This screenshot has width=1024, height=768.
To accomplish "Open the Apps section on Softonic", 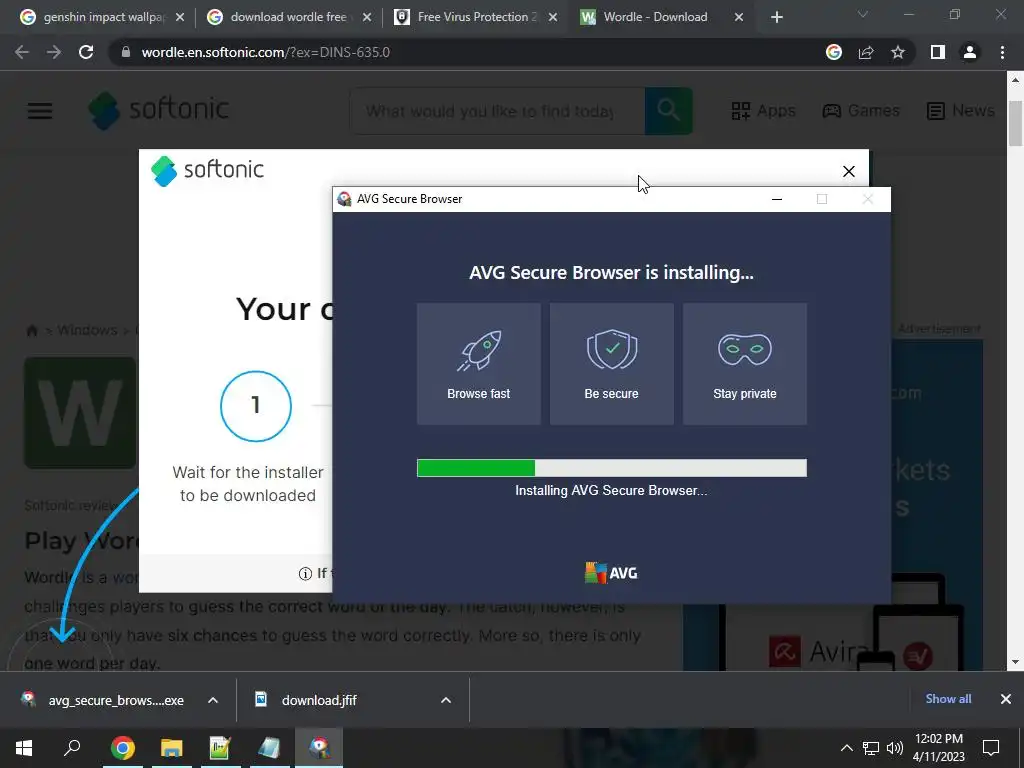I will [x=763, y=110].
